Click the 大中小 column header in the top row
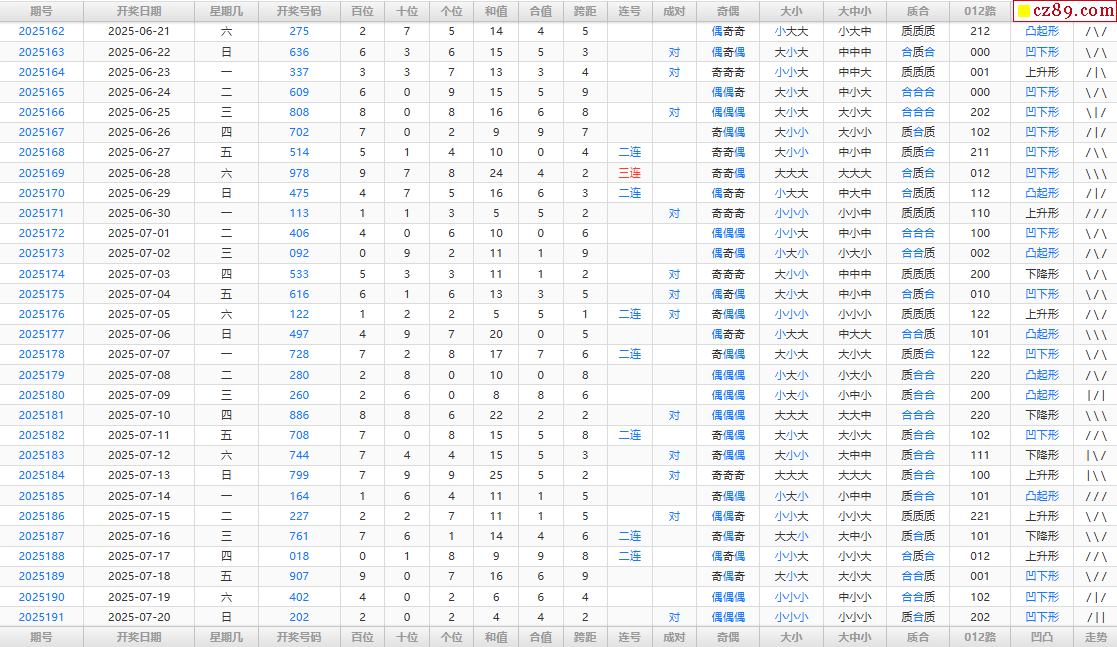 (854, 11)
